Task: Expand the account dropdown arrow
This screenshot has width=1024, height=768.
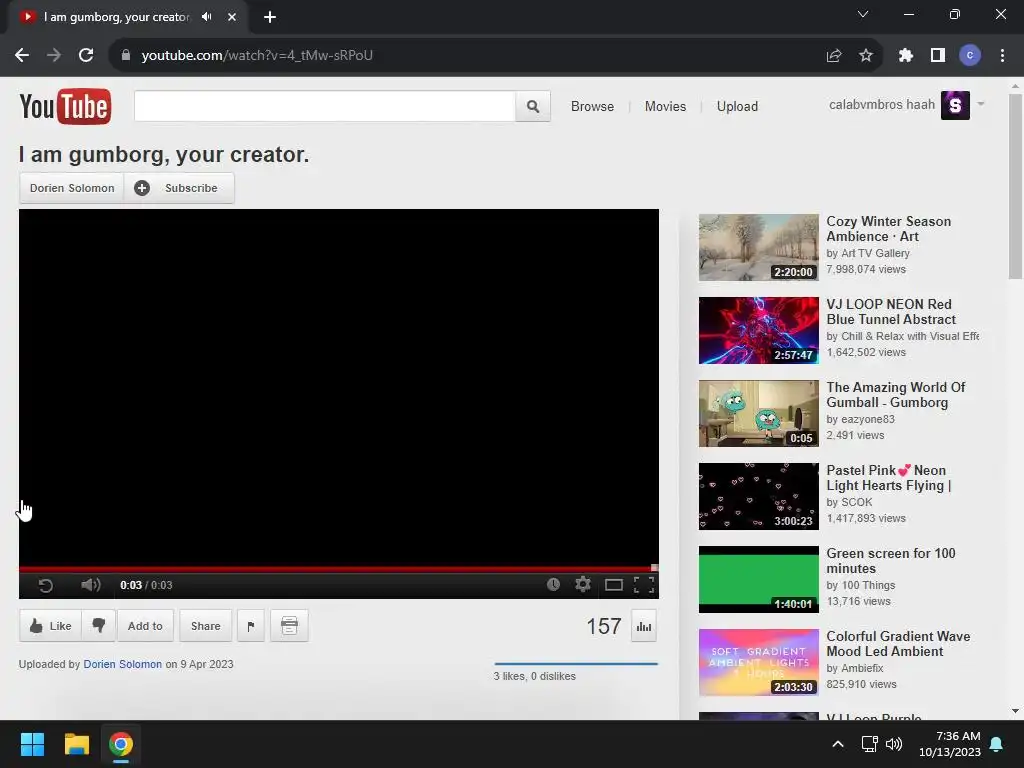Action: (980, 104)
